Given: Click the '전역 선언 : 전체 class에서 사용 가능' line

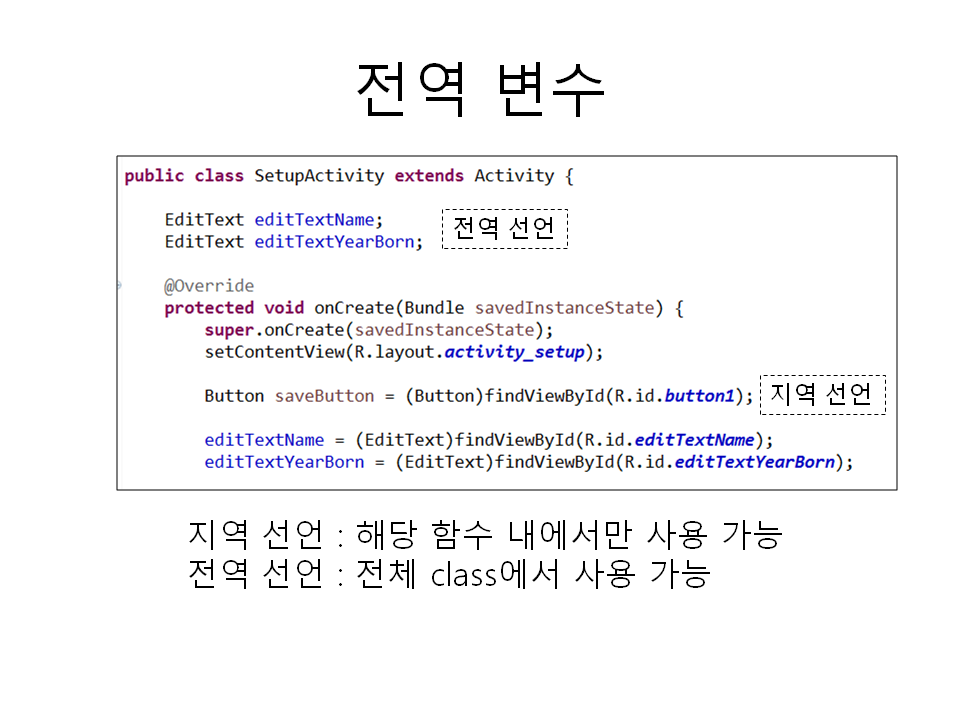Looking at the screenshot, I should point(449,574).
